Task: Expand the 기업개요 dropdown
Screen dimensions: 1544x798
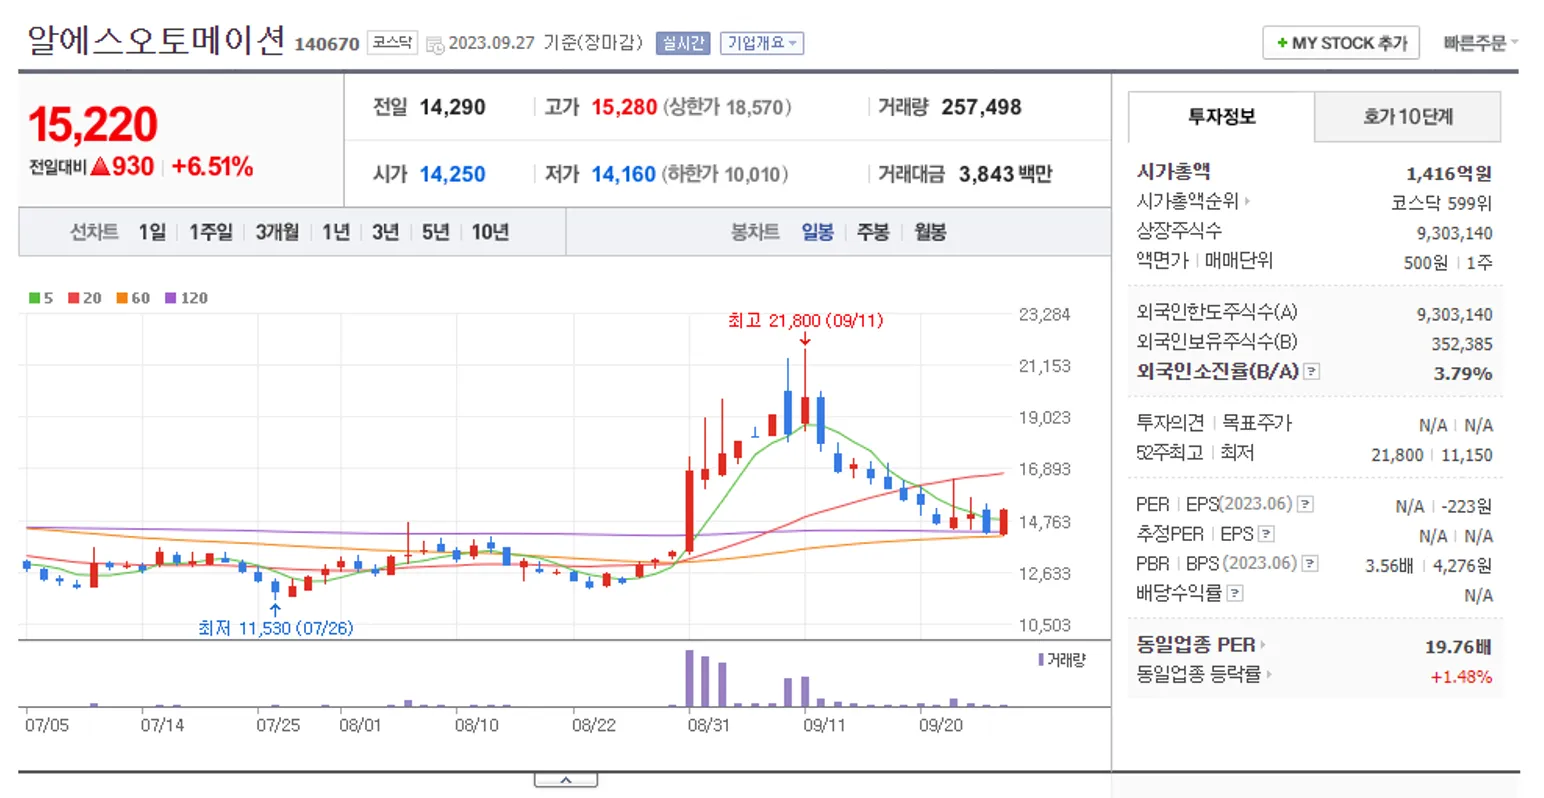Action: 762,43
